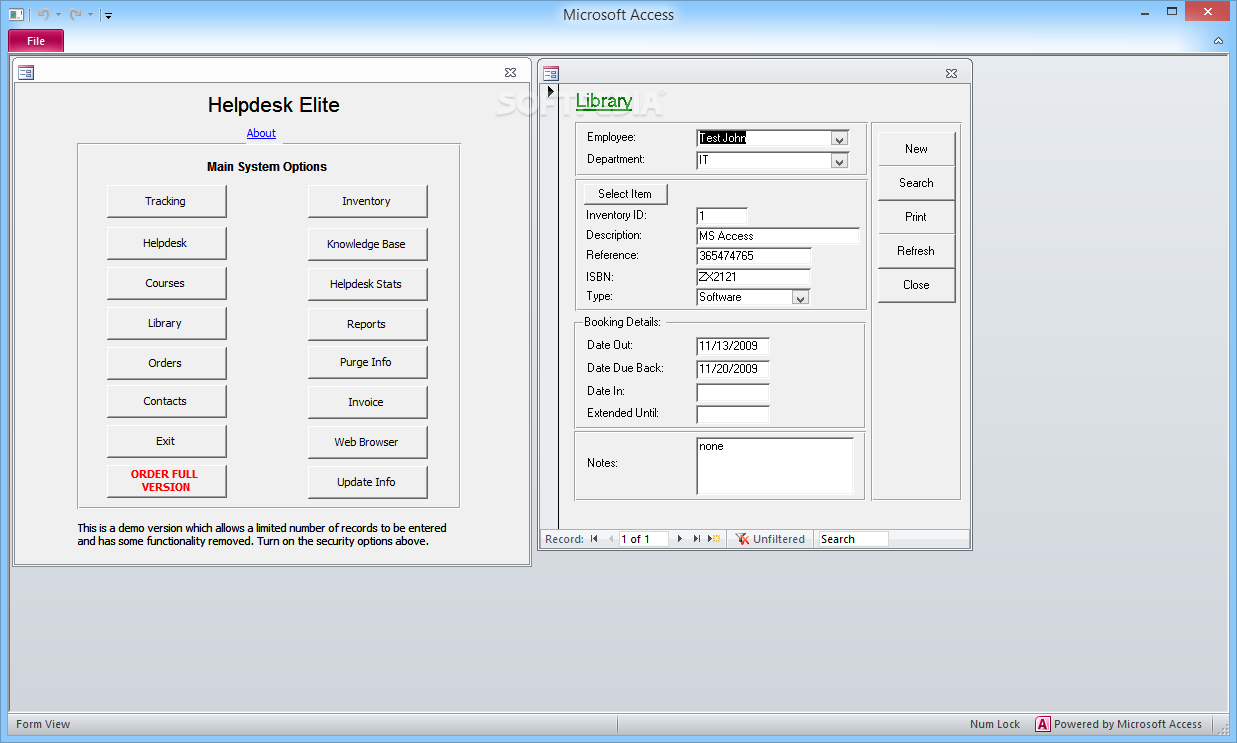Click the Department combo box text 'IT'

704,160
